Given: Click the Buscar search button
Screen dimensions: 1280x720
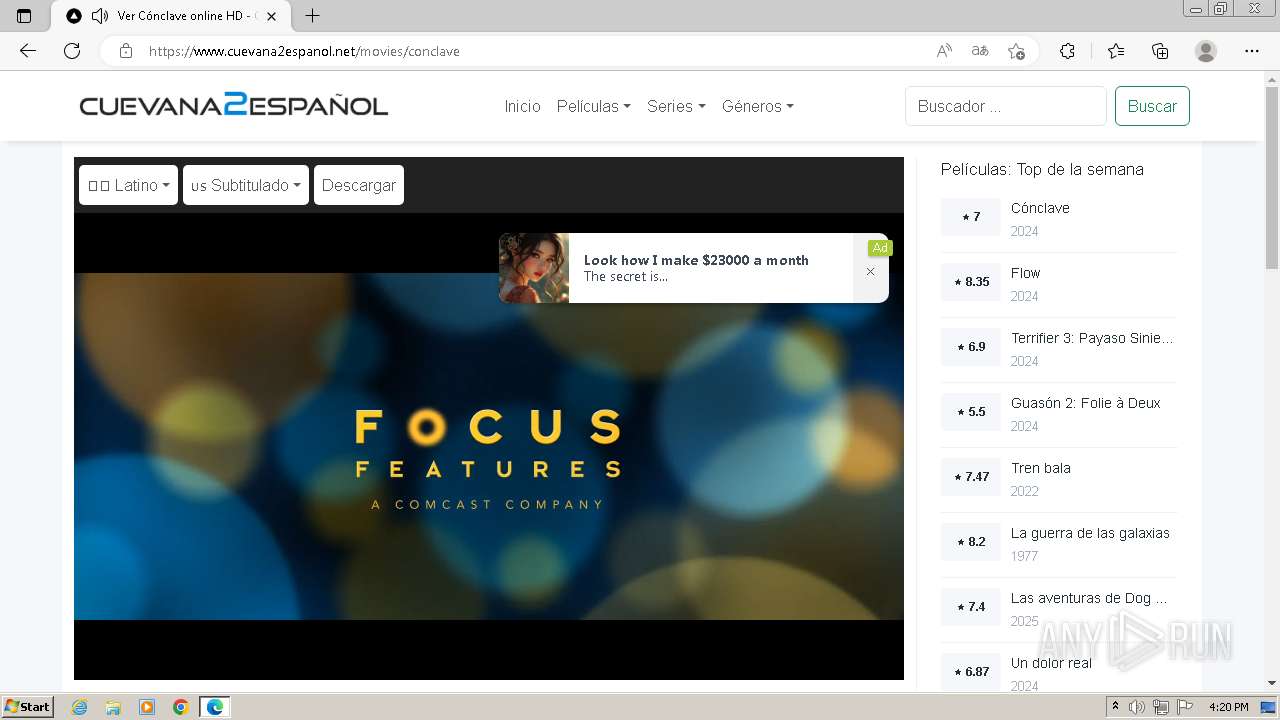Looking at the screenshot, I should tap(1152, 106).
